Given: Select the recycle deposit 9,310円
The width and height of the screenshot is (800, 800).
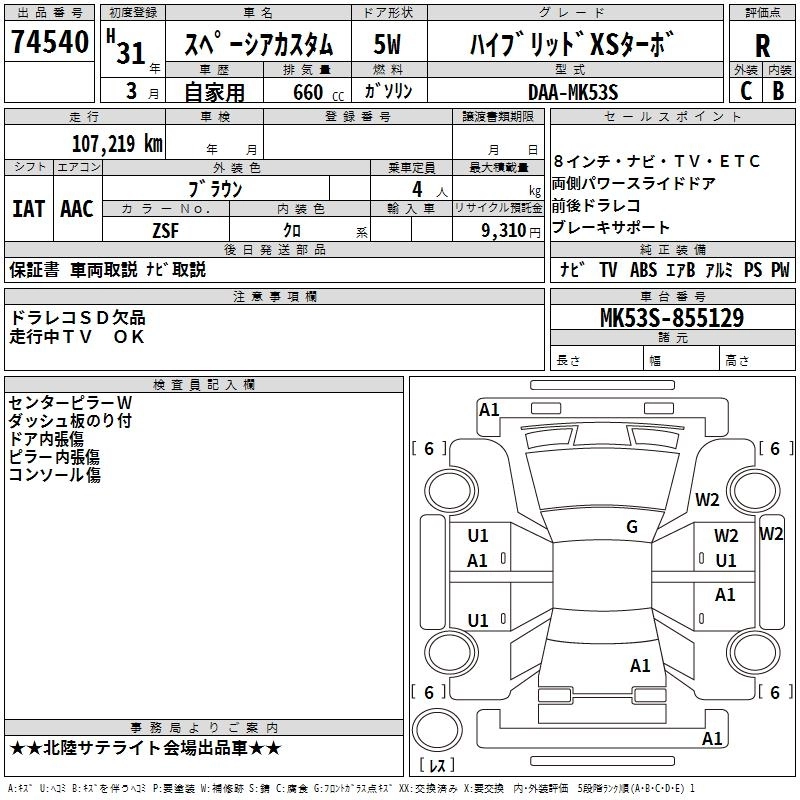Looking at the screenshot, I should tap(511, 231).
